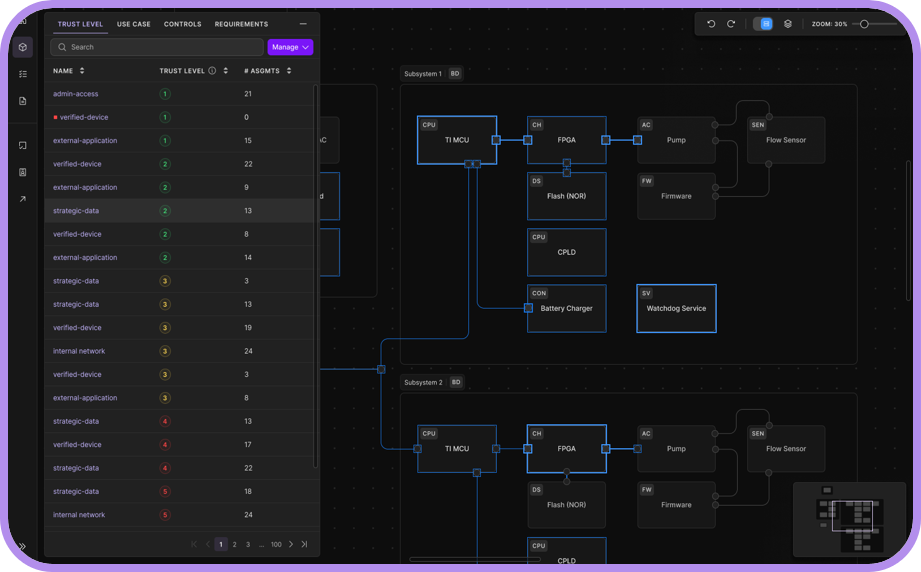Select the Watchdog Service block
Screen dimensions: 921x572
click(677, 308)
